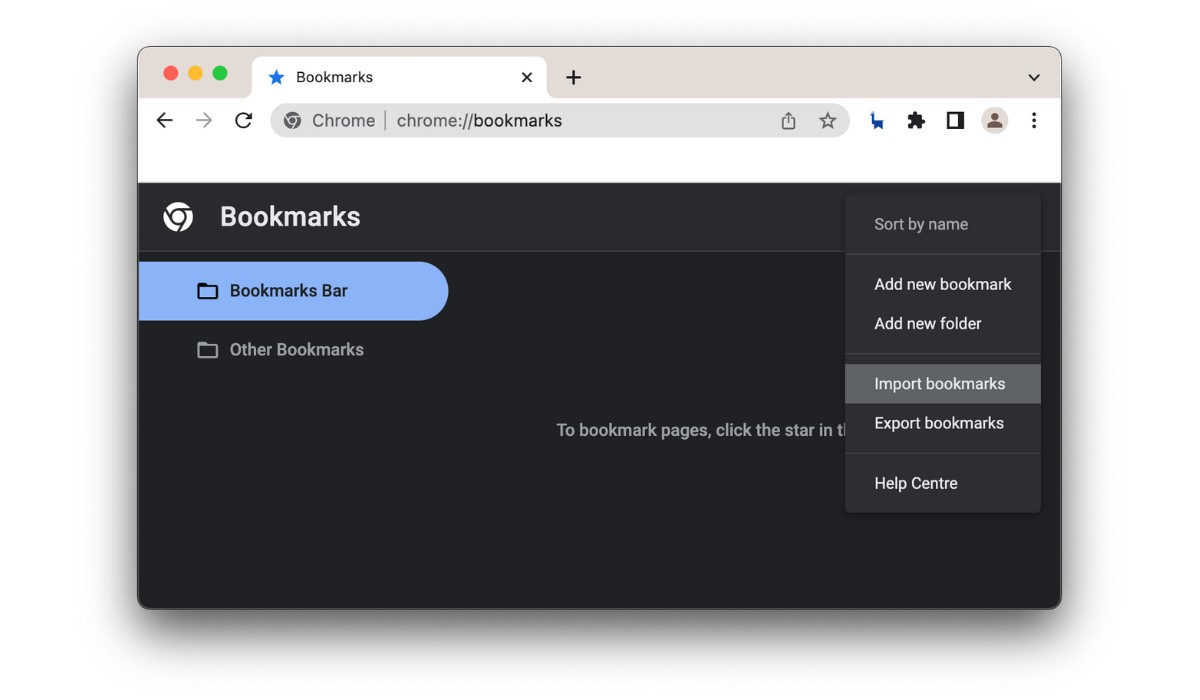
Task: Click the yellow minimize window button
Action: click(x=195, y=73)
